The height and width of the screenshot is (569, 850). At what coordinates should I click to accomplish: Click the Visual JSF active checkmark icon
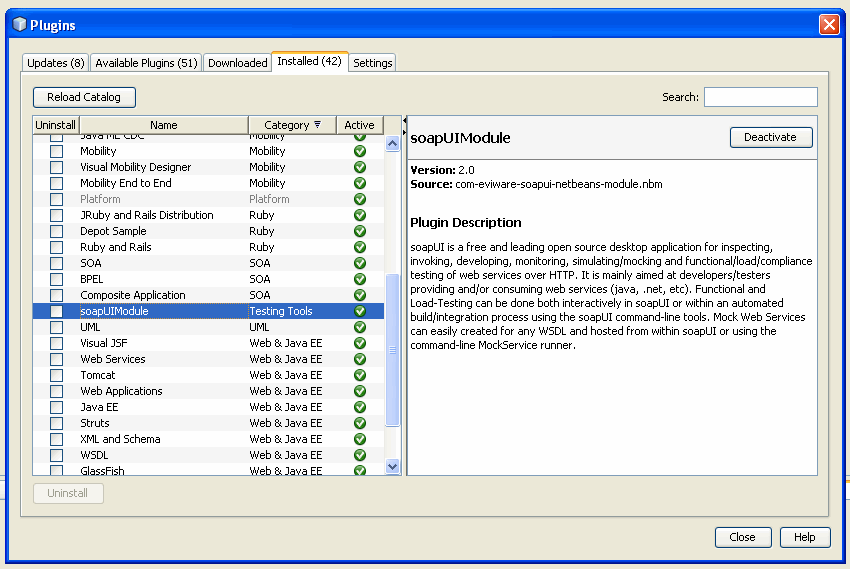point(359,343)
